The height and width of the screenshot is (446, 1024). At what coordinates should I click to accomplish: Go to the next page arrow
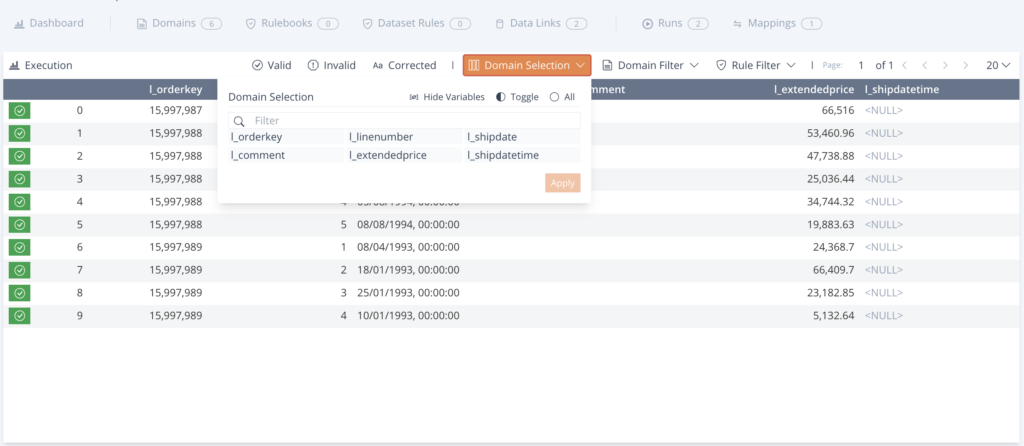(x=943, y=65)
